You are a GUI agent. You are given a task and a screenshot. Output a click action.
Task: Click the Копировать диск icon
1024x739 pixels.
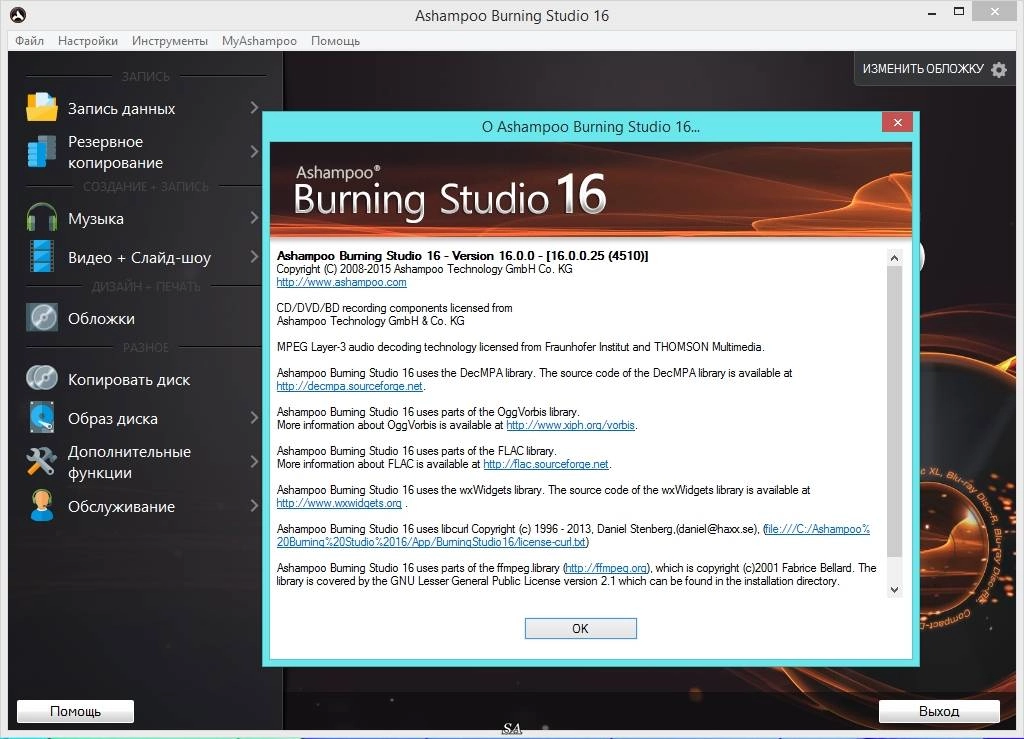pyautogui.click(x=42, y=379)
